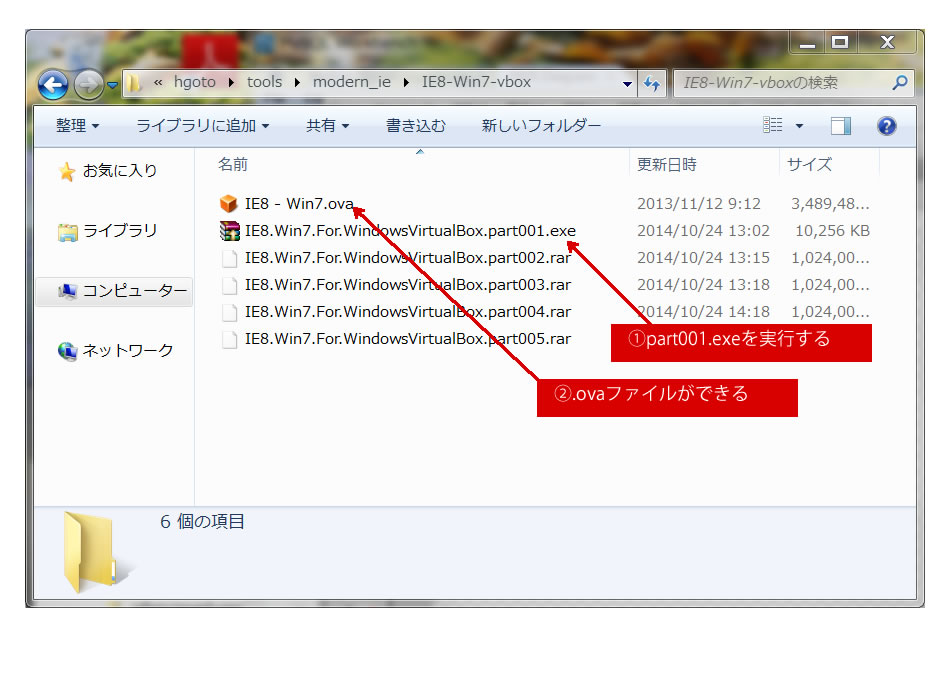Select お気に入り in navigation pane
Image resolution: width=949 pixels, height=697 pixels.
click(120, 171)
